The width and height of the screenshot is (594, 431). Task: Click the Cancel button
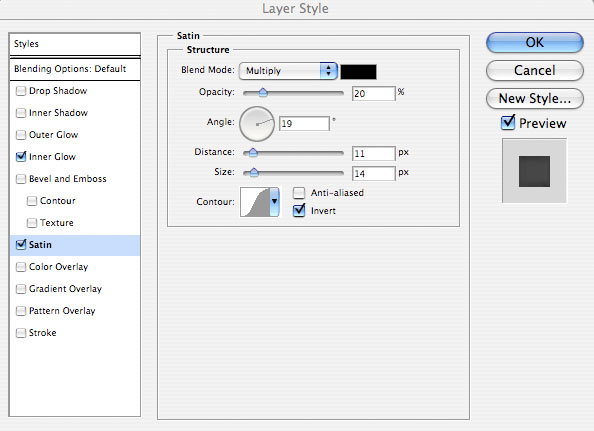click(535, 70)
